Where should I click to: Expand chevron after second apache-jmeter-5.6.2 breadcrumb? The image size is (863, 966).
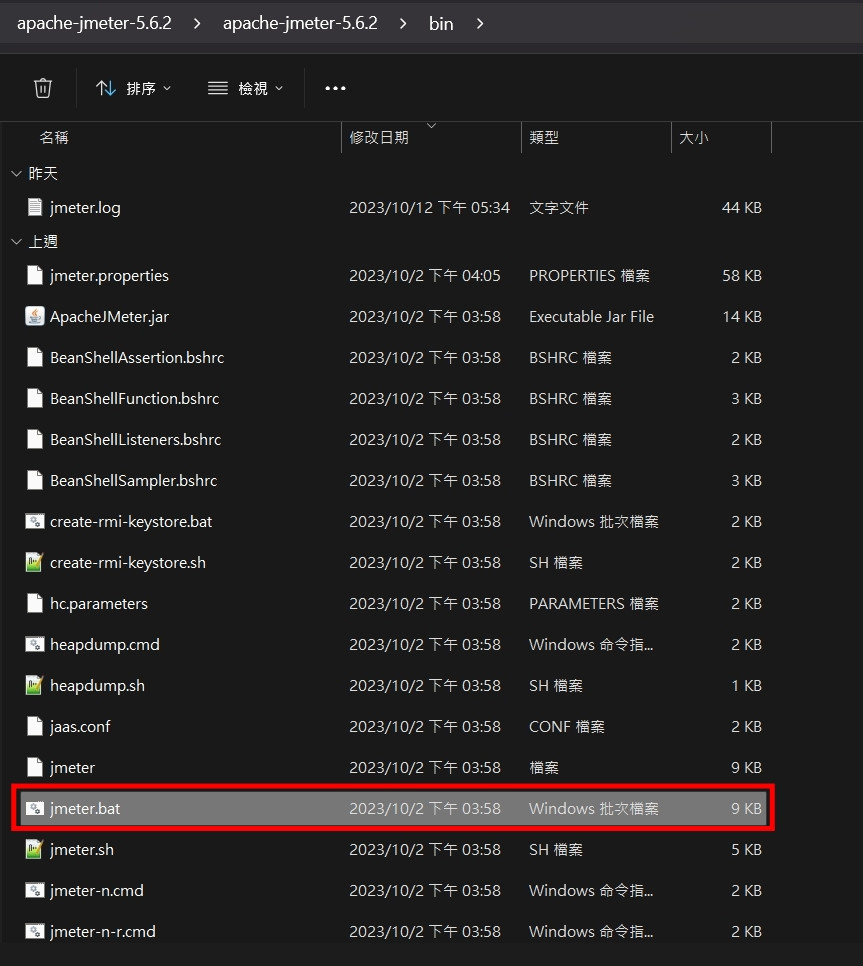click(x=403, y=23)
